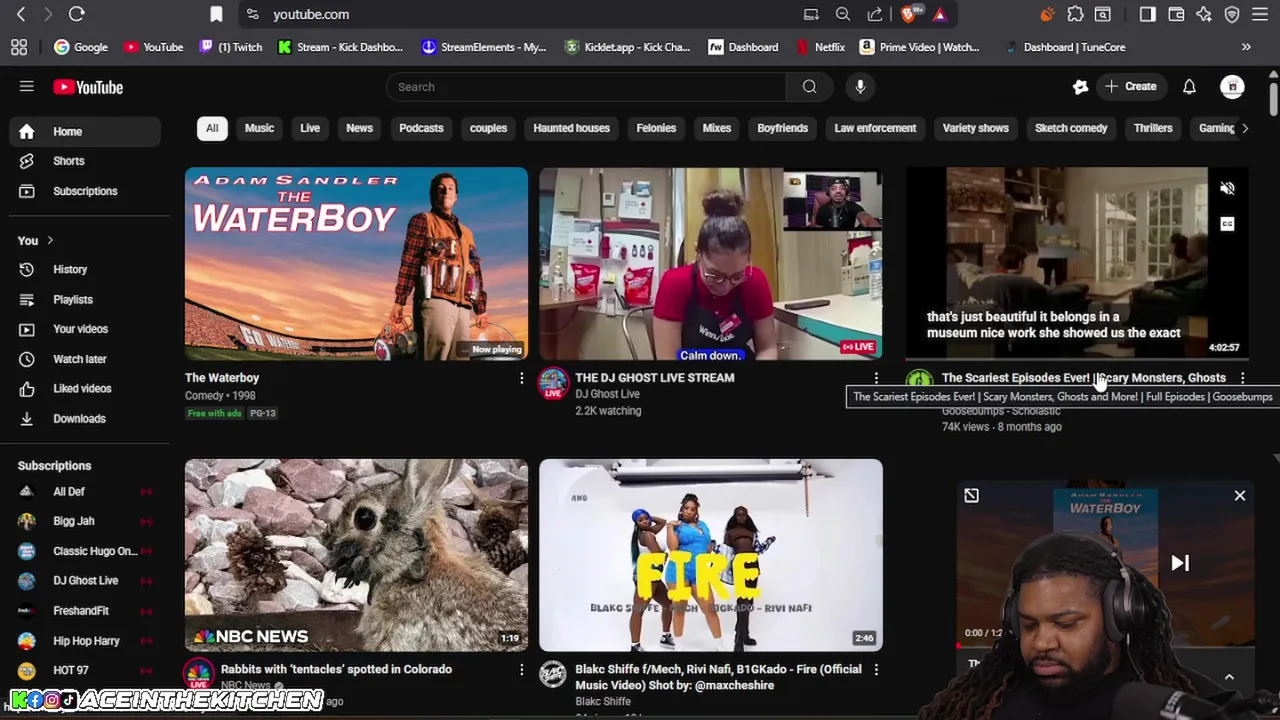Viewport: 1280px width, 720px height.
Task: Open Bigg Jah subscription channel
Action: 85,521
